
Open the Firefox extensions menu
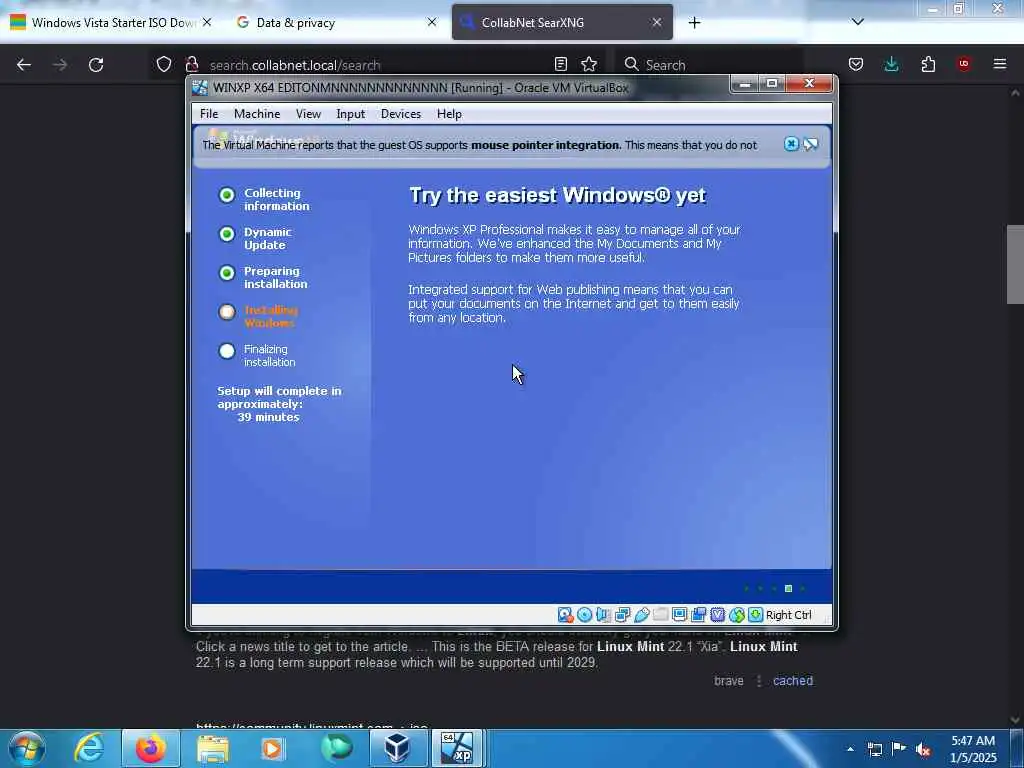coord(928,64)
